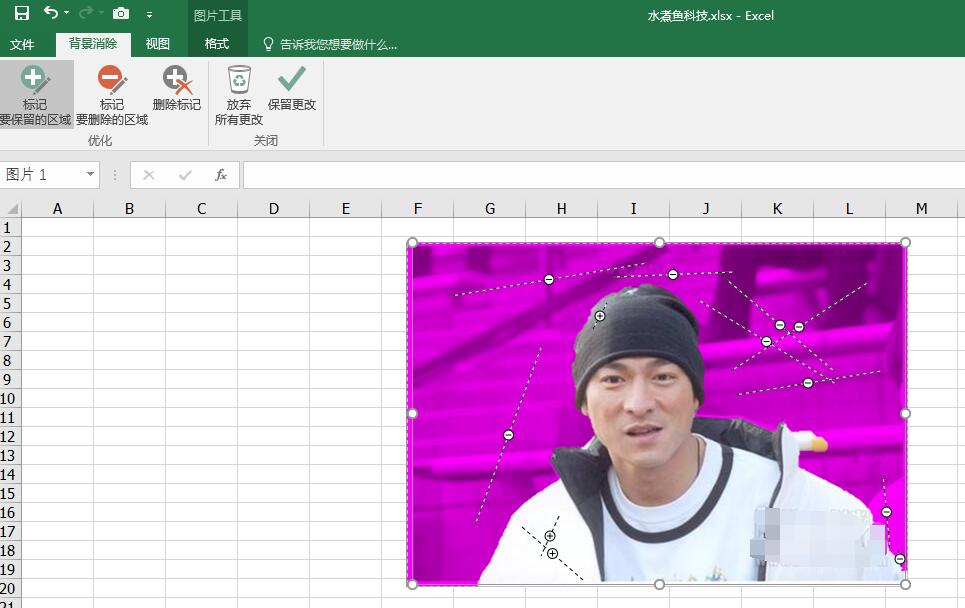Open the 文件 menu
The height and width of the screenshot is (608, 965).
(23, 44)
